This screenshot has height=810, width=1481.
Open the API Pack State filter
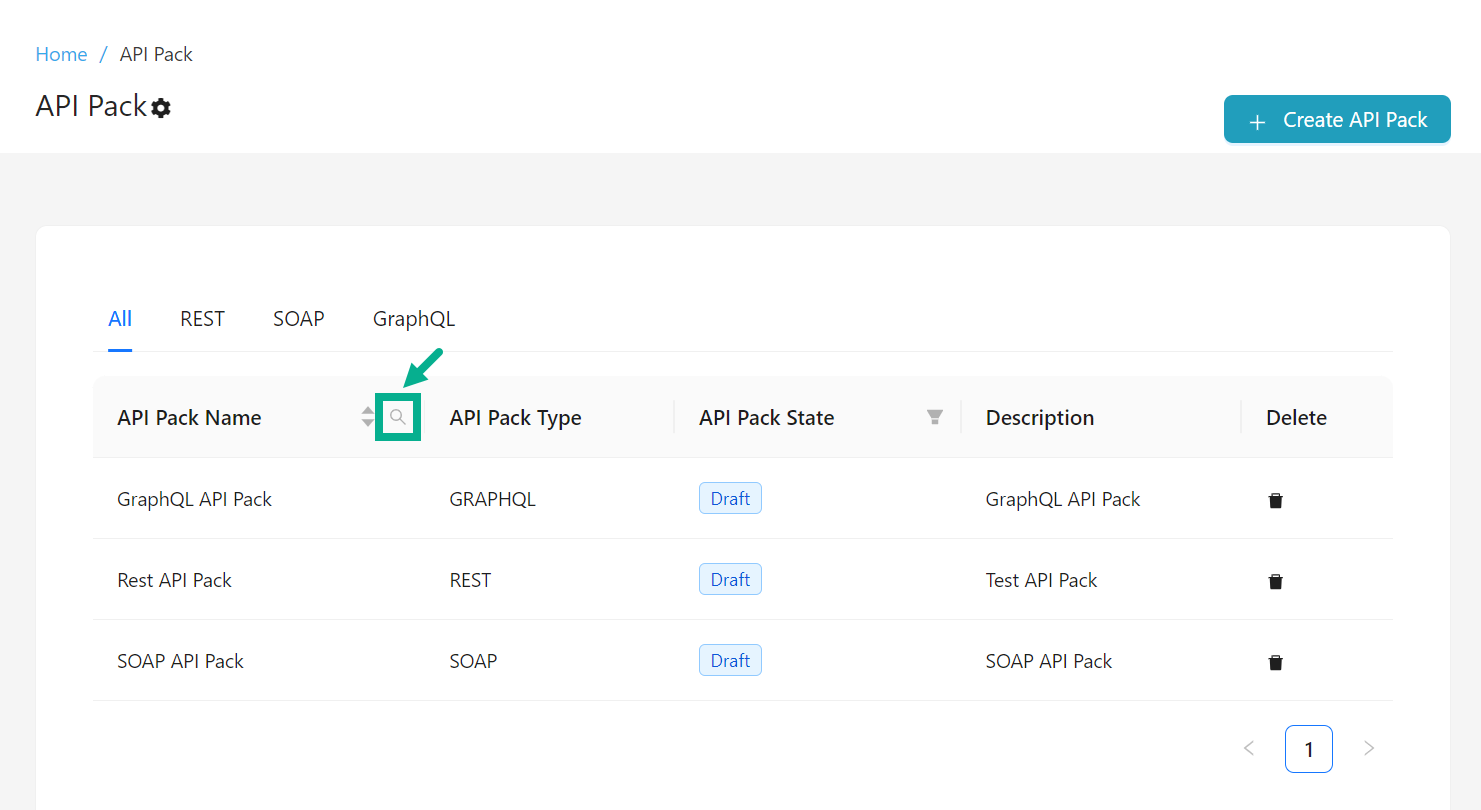(x=935, y=417)
